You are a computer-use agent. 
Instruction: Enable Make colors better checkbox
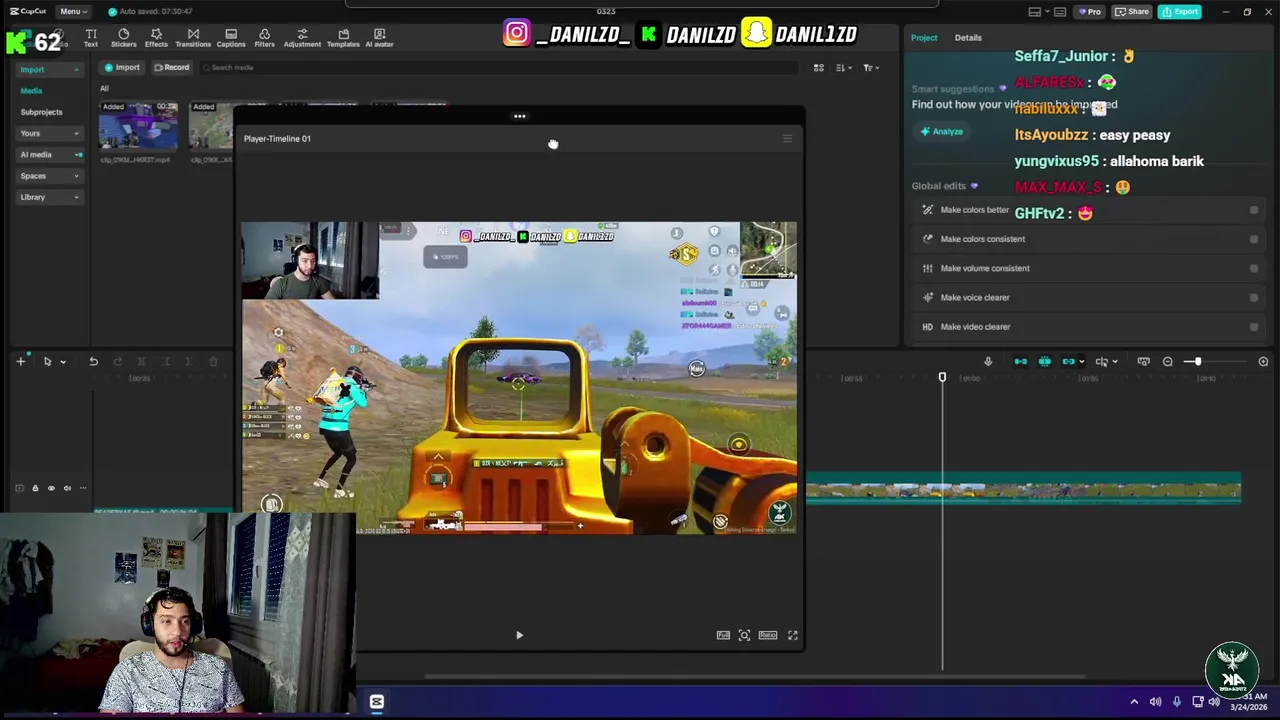pyautogui.click(x=1254, y=210)
